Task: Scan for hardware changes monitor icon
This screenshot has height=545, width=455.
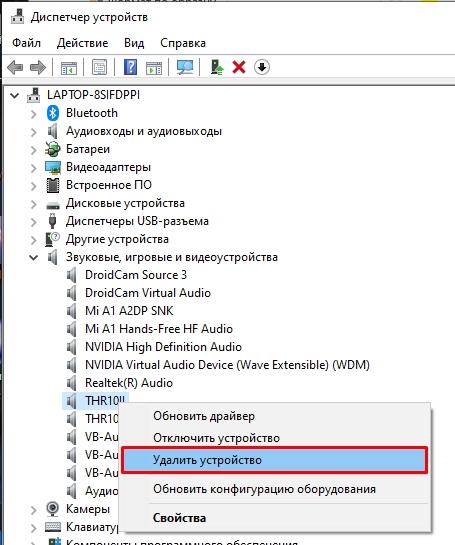Action: (185, 67)
